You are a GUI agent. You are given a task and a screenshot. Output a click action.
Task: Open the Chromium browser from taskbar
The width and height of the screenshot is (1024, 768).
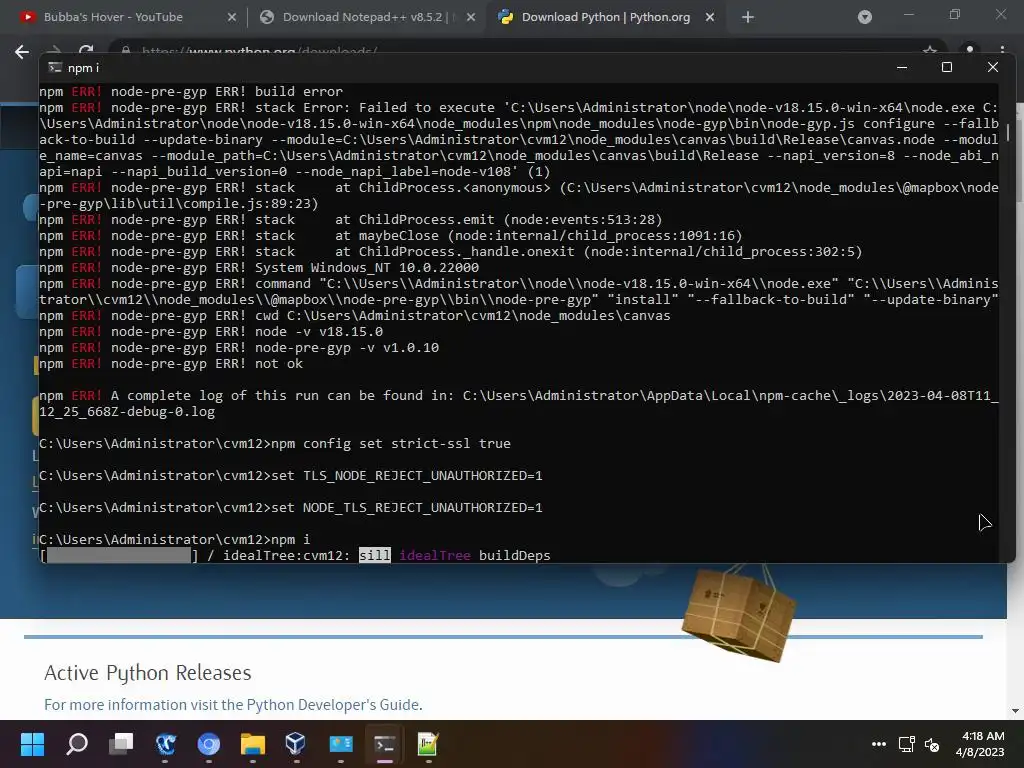(209, 744)
